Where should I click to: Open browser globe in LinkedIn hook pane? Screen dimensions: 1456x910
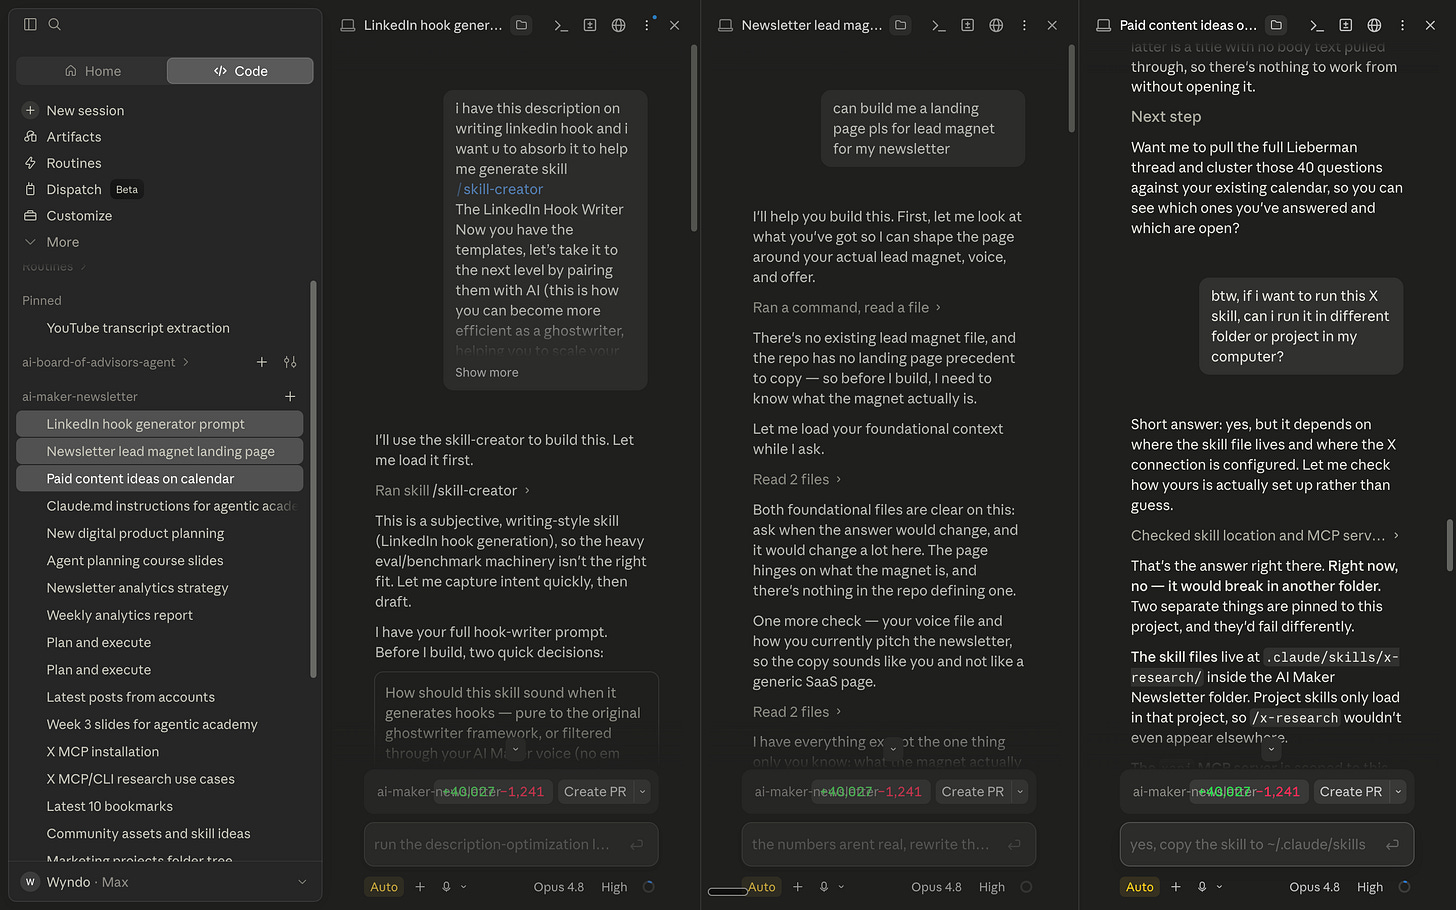click(619, 25)
